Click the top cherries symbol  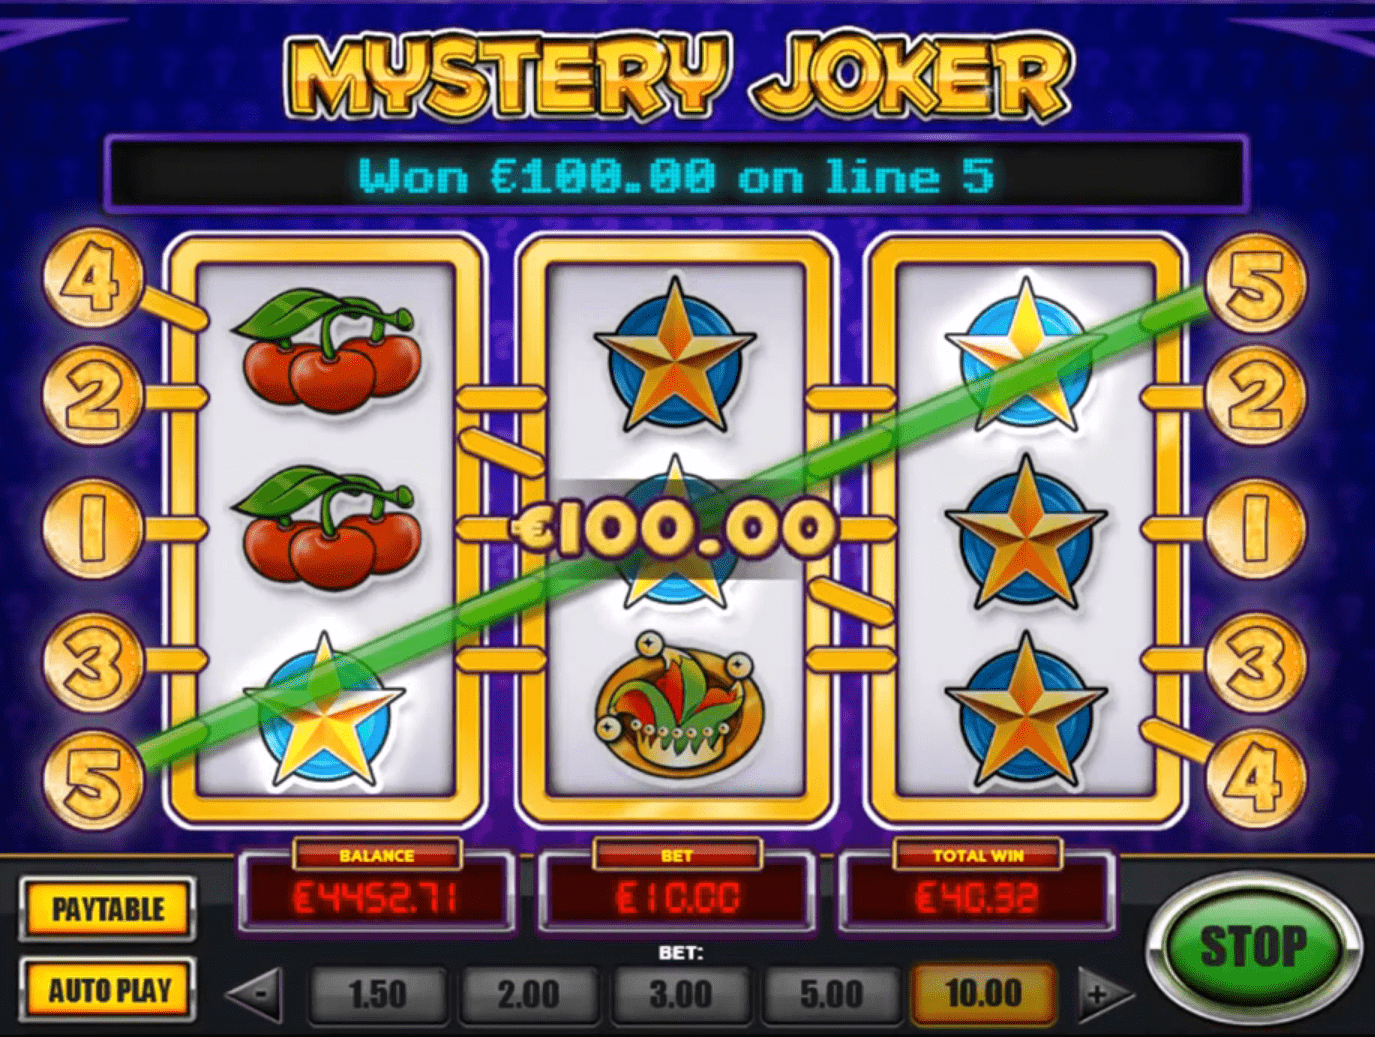(327, 346)
